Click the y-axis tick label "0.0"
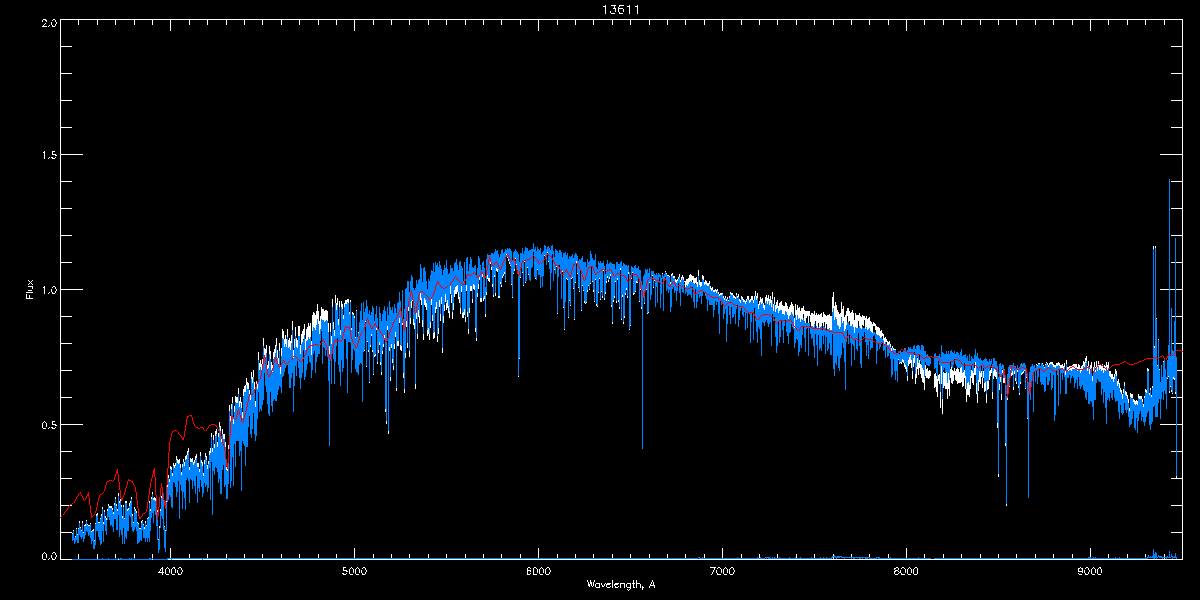Viewport: 1200px width, 600px height. point(49,556)
